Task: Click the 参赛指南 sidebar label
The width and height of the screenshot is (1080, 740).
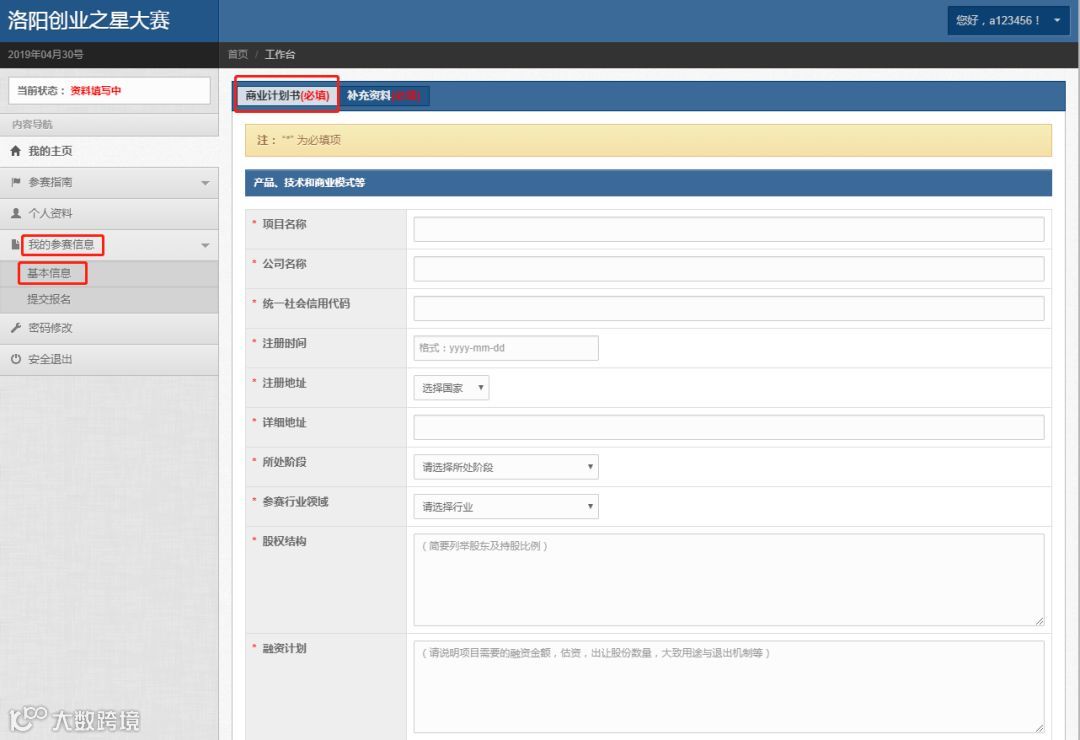Action: pyautogui.click(x=50, y=183)
